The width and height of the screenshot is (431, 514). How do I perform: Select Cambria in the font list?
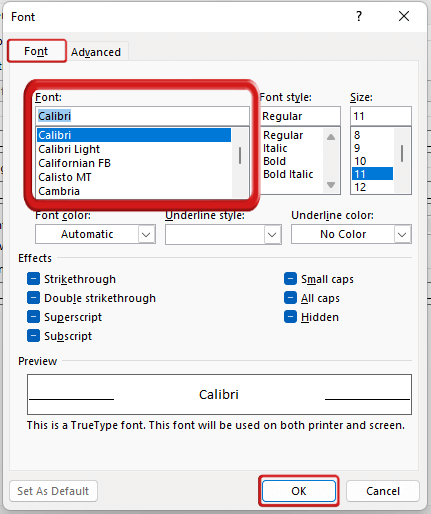tap(59, 191)
